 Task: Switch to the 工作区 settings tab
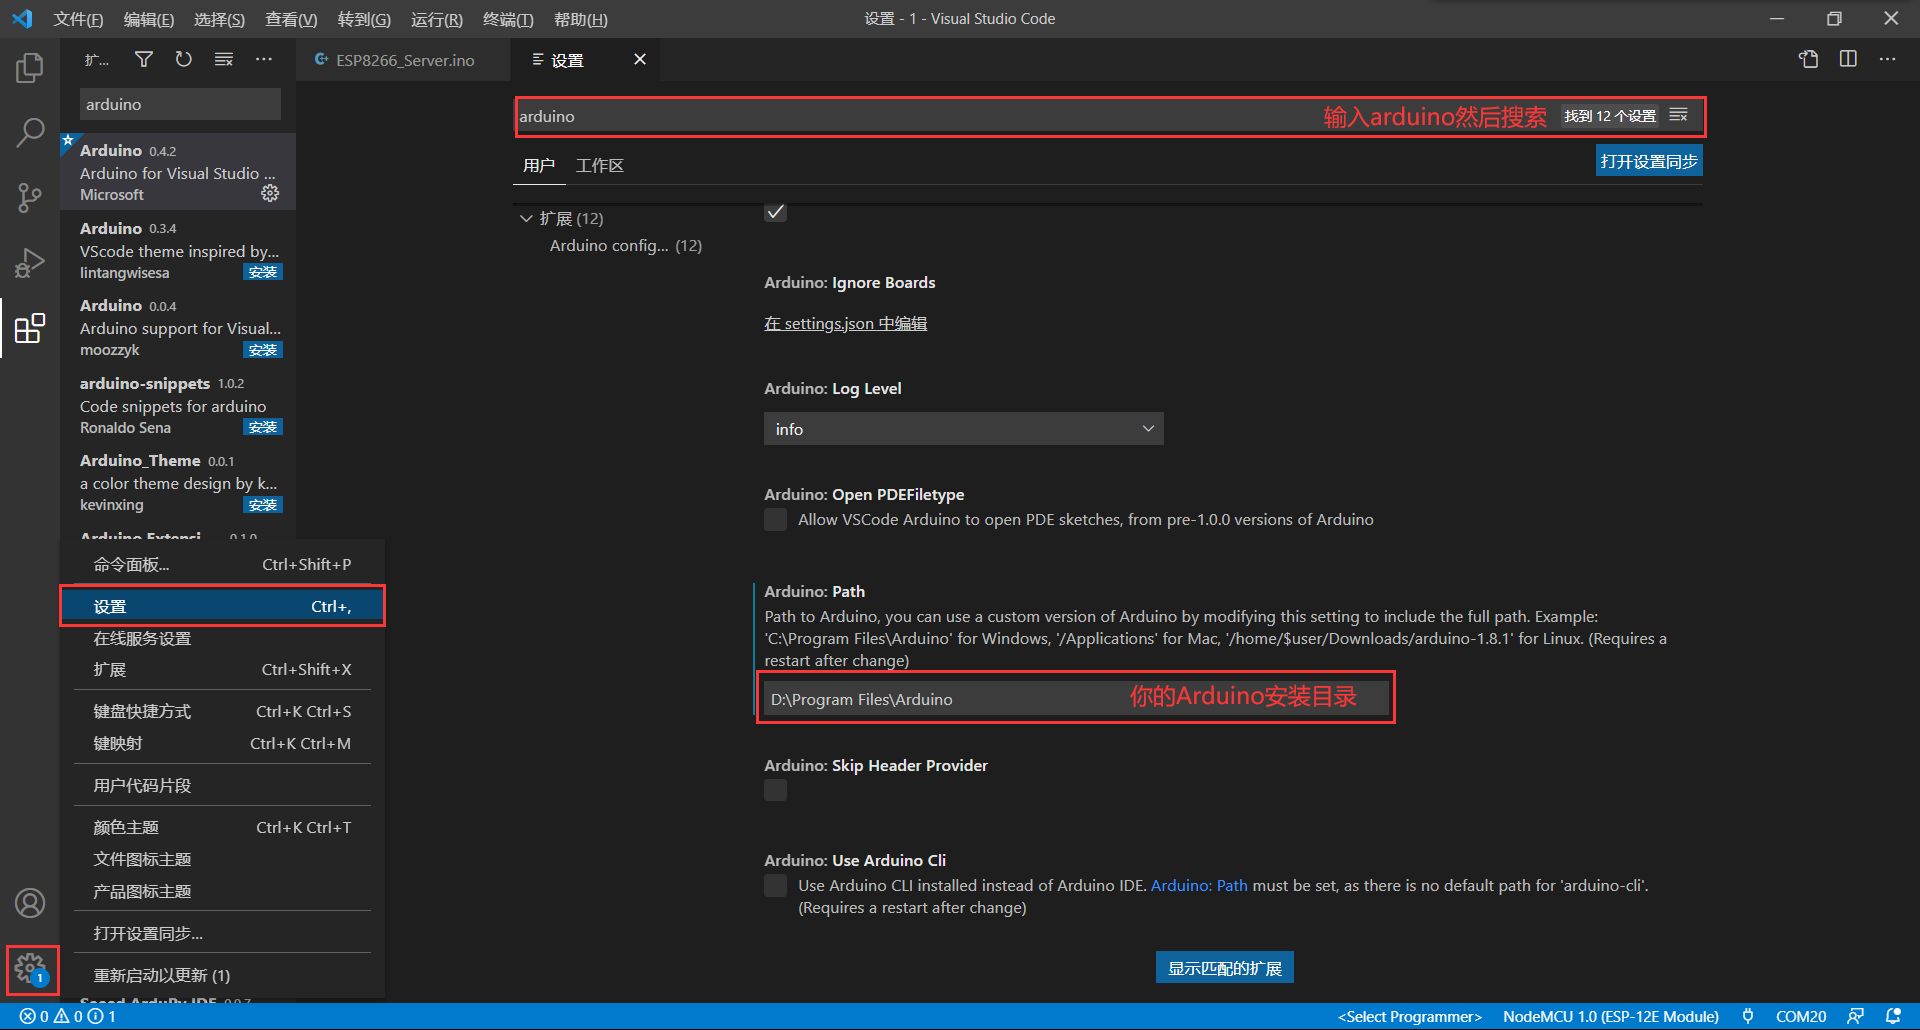coord(599,165)
